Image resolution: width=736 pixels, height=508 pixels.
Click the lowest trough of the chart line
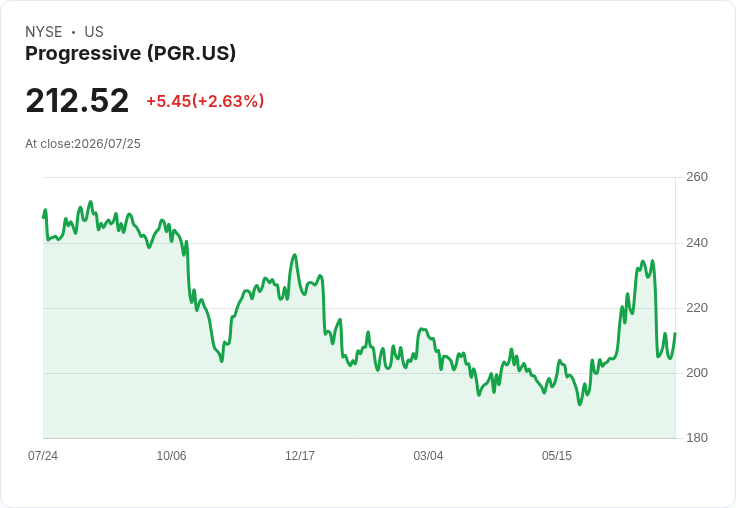pos(580,404)
